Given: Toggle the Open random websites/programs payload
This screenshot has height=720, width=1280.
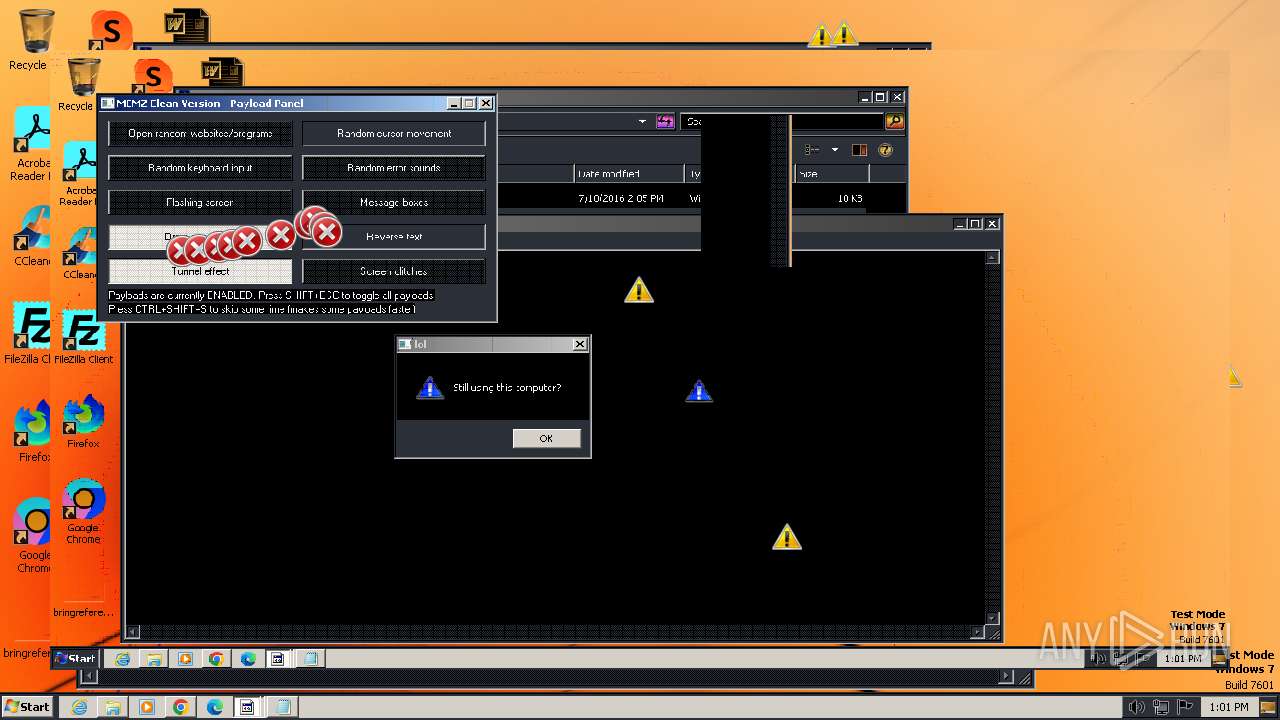Looking at the screenshot, I should [200, 133].
